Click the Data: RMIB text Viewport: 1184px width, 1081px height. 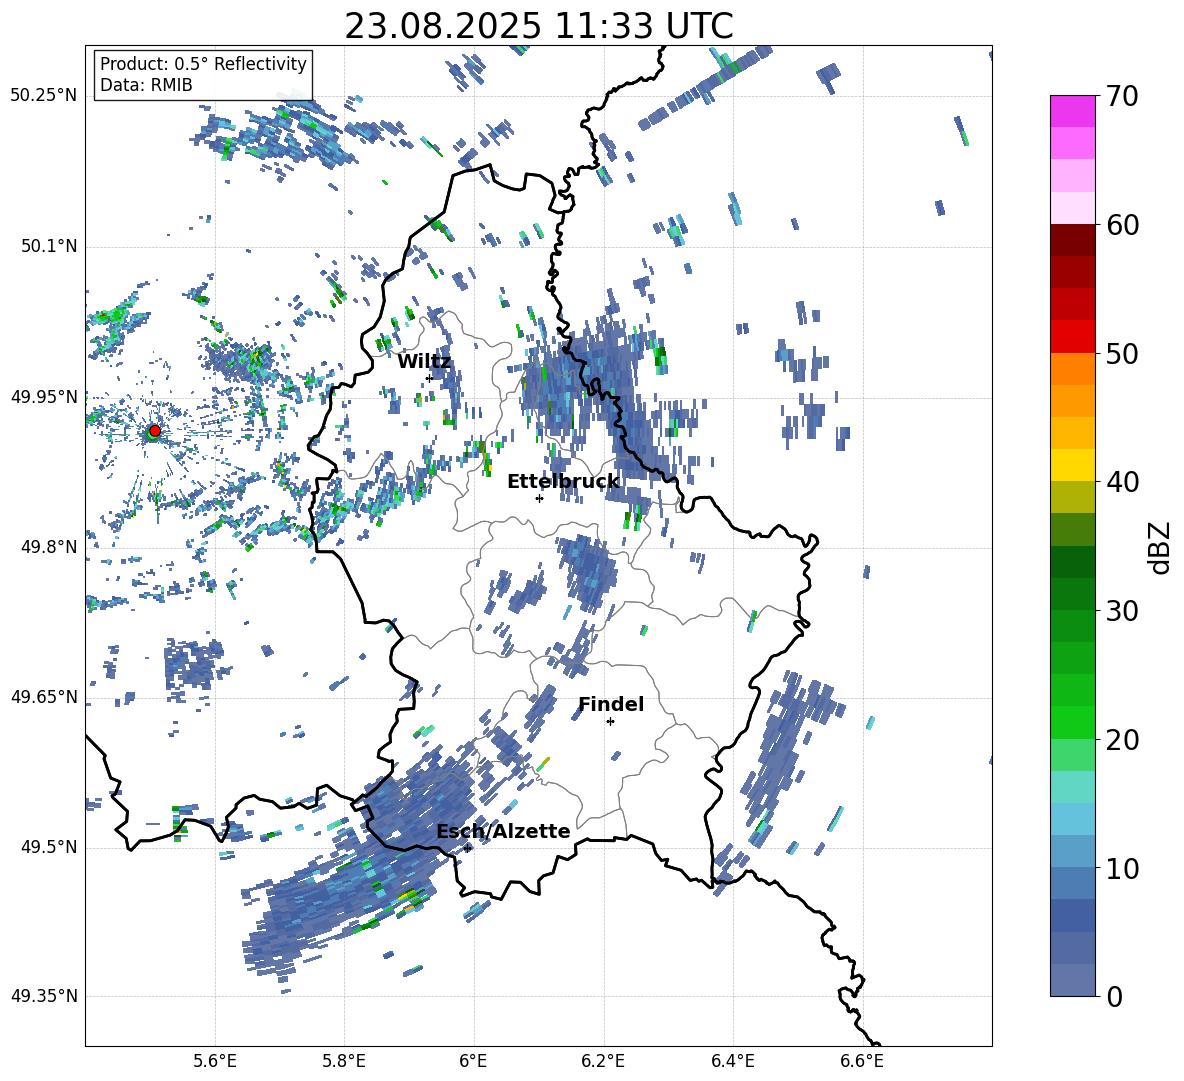point(146,85)
